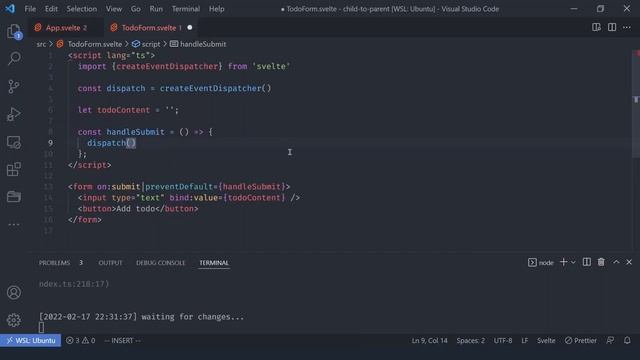Change end of line via LF
Screen dimensions: 640x360
pos(524,340)
